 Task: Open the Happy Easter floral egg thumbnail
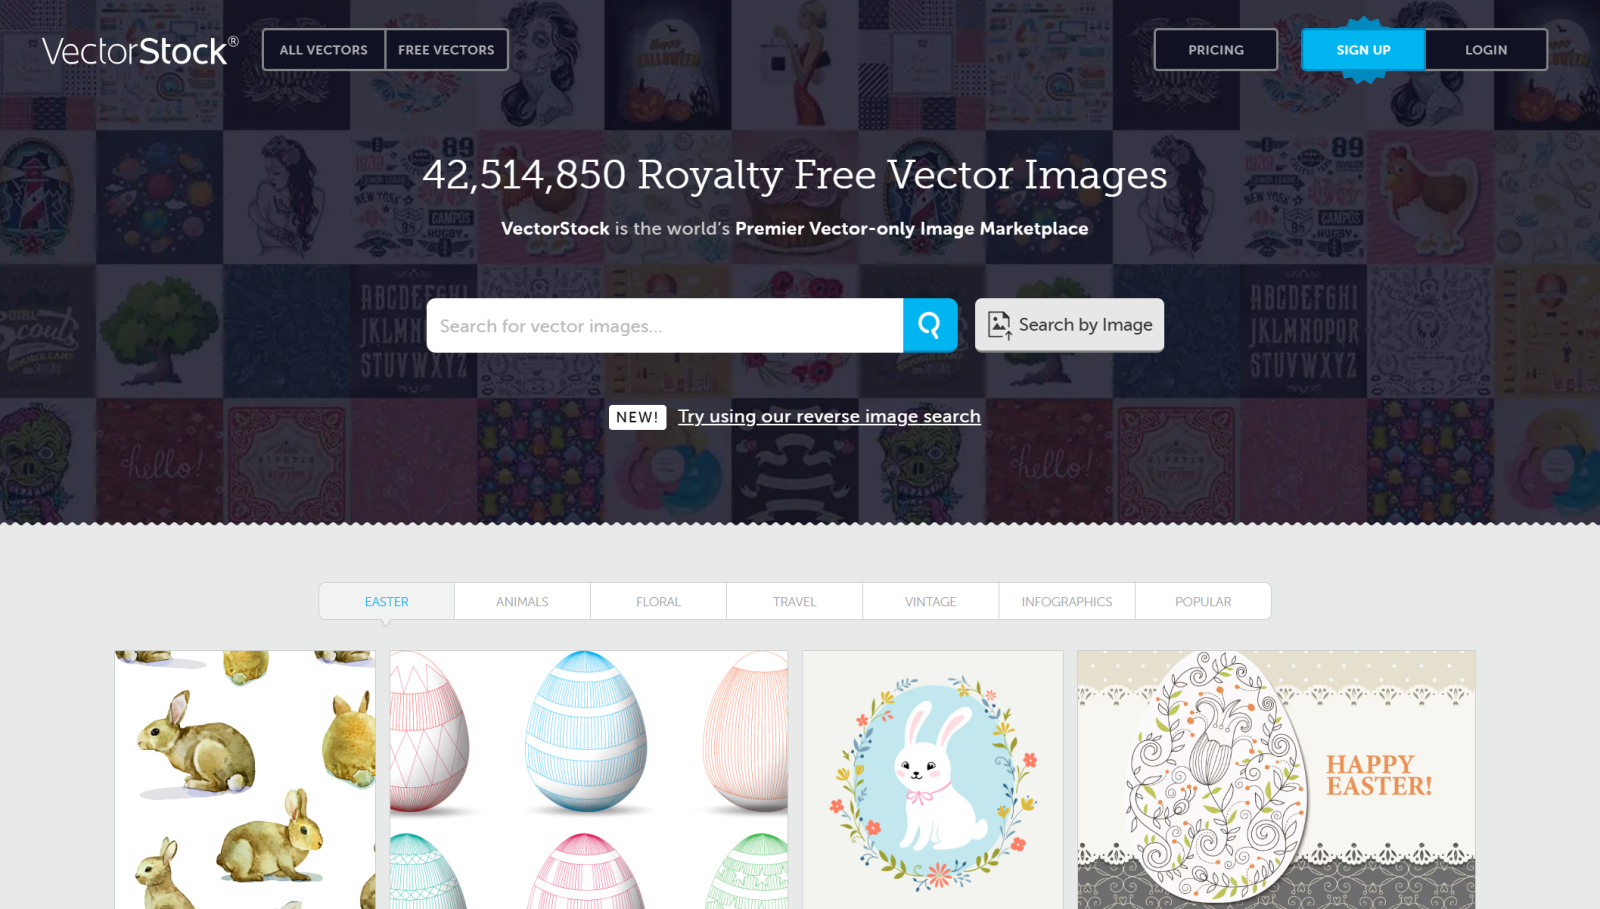click(1276, 780)
